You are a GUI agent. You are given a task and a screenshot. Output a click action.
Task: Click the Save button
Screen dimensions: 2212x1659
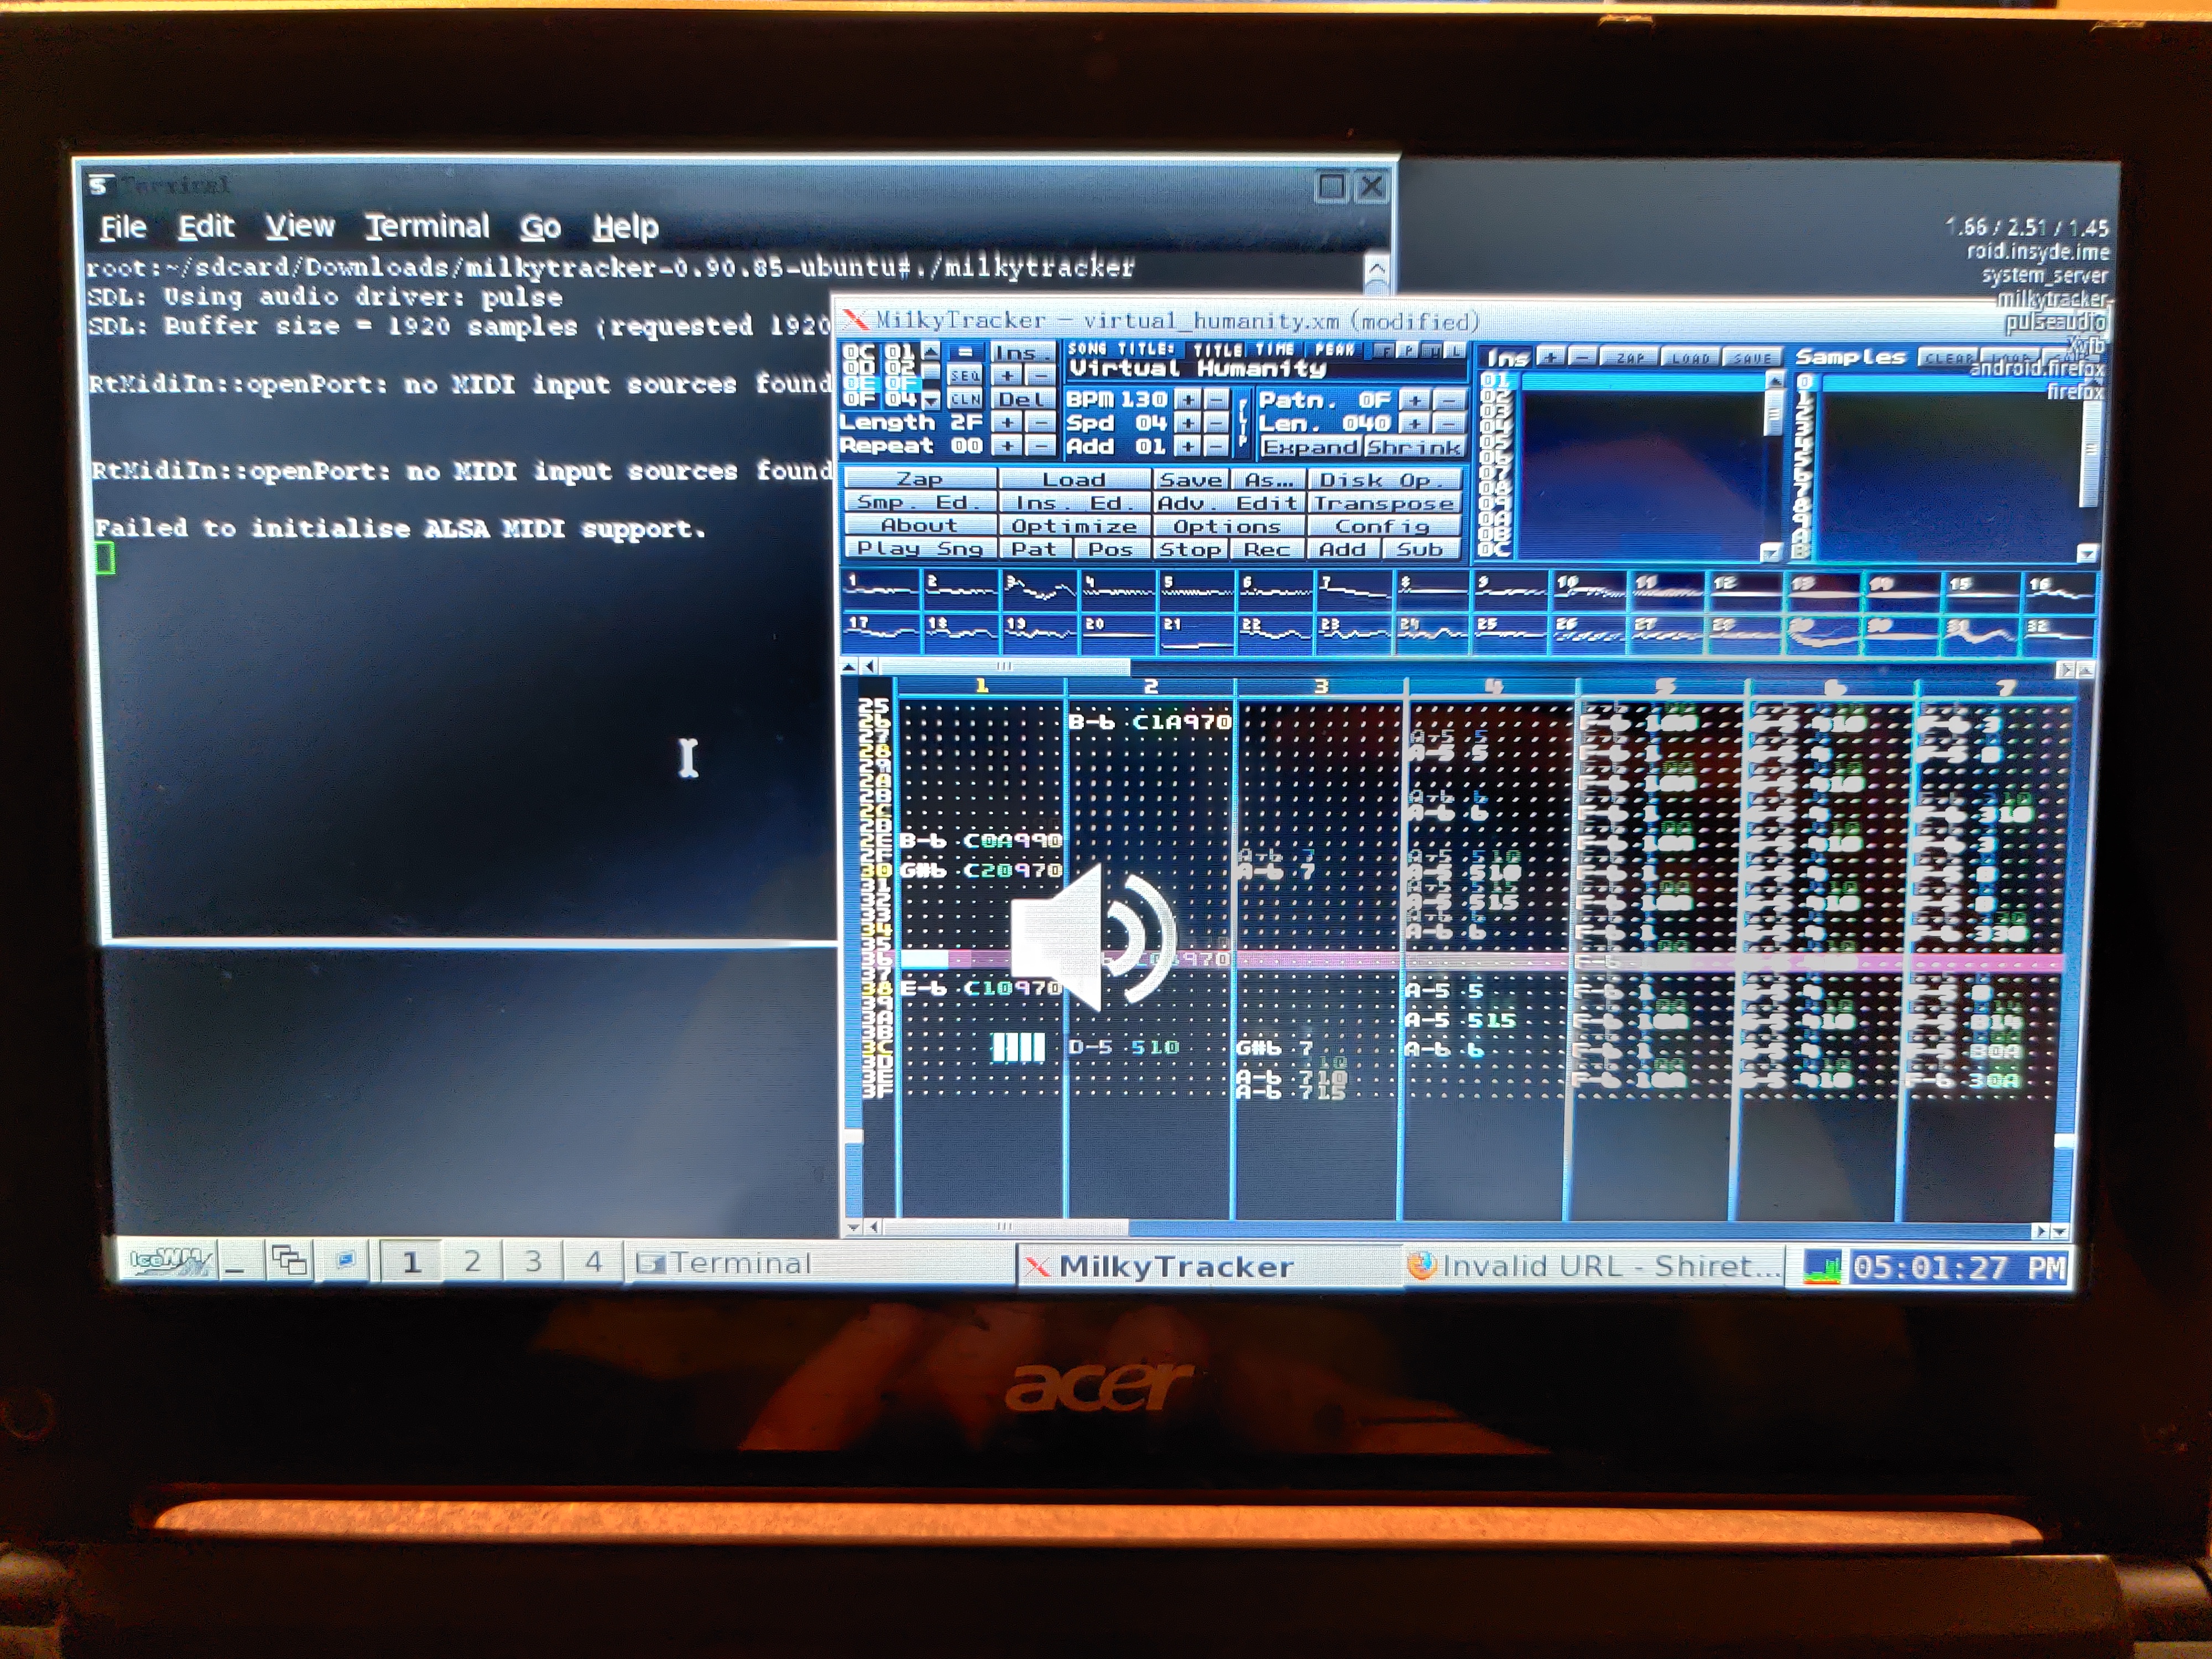click(x=1192, y=480)
